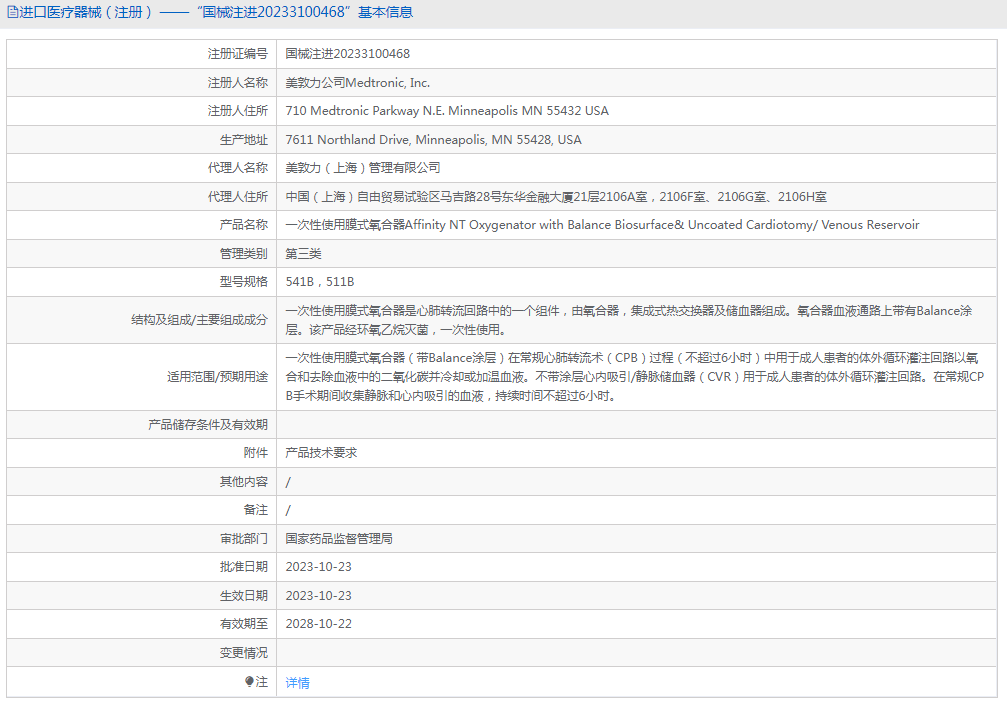Click the intended-use text mentioning CPB
The height and width of the screenshot is (704, 1007).
(635, 376)
